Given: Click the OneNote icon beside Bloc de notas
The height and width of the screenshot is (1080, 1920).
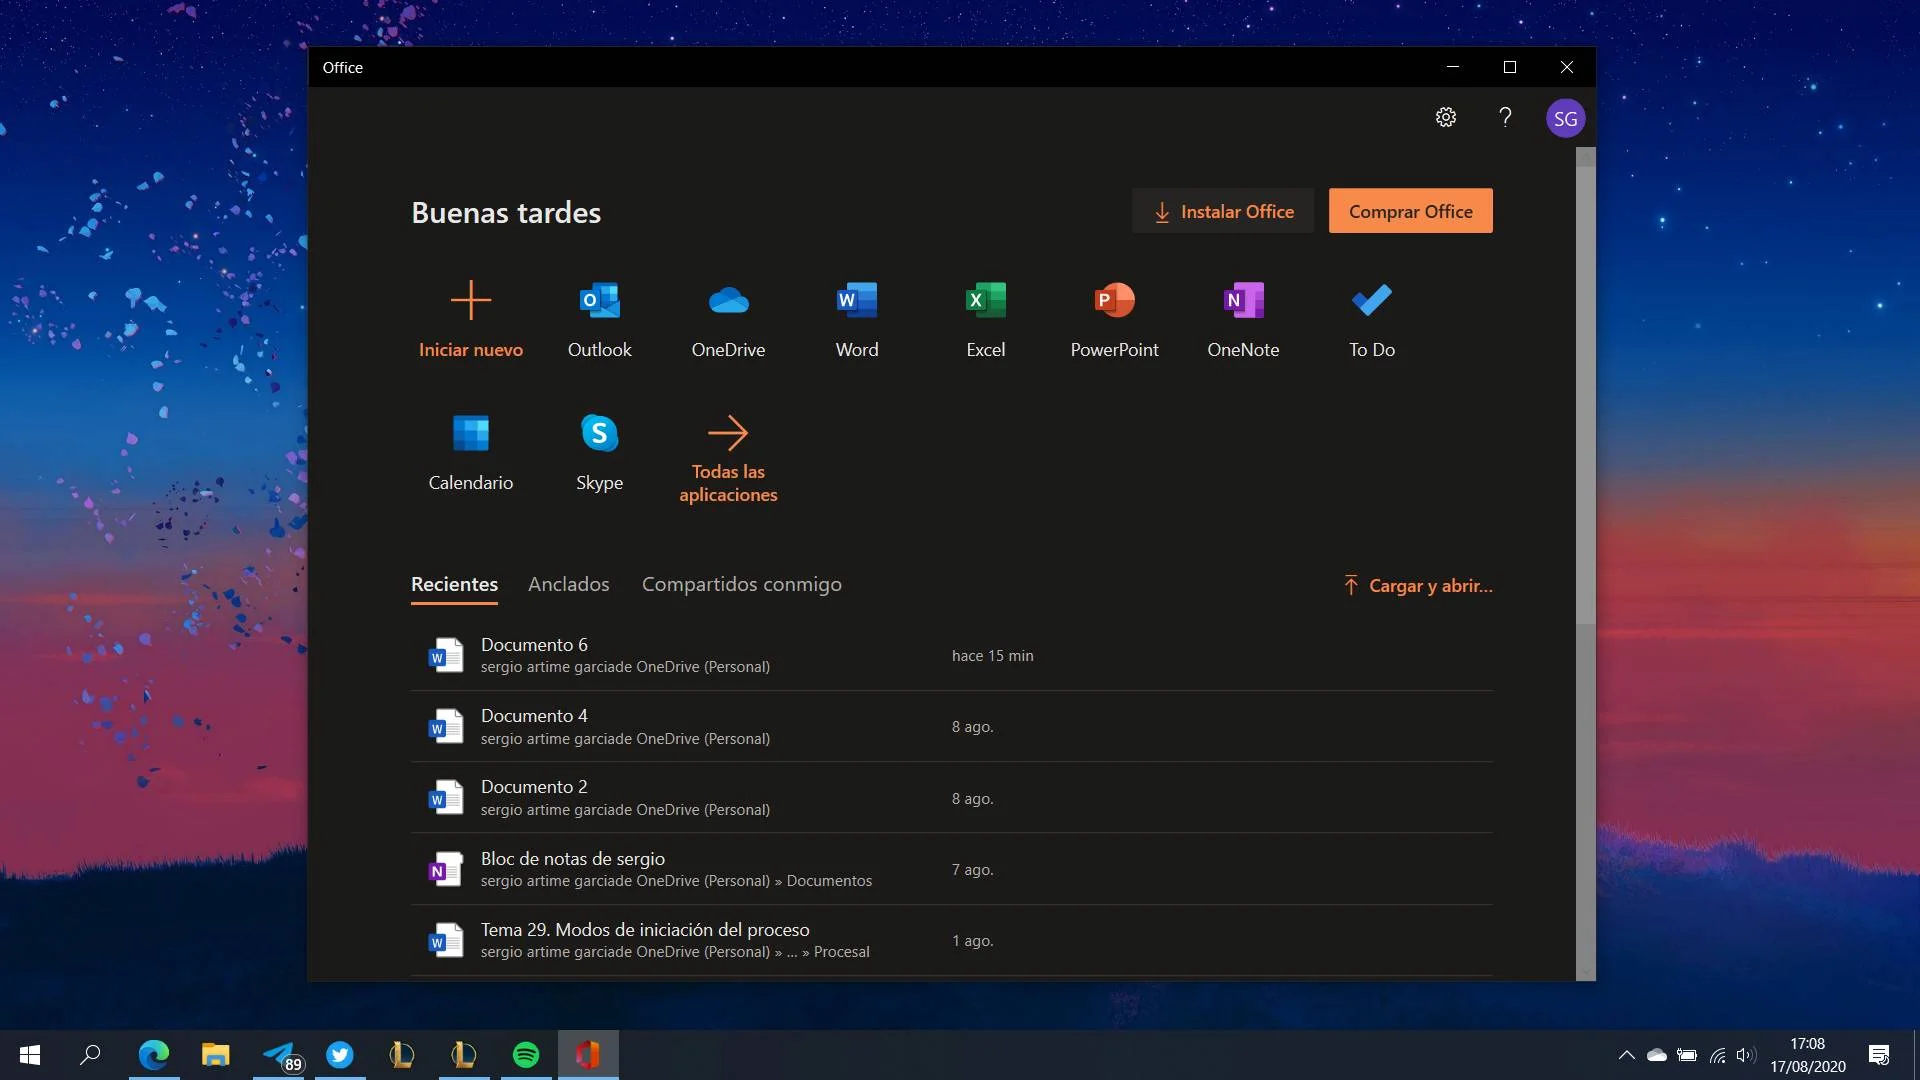Looking at the screenshot, I should point(446,869).
